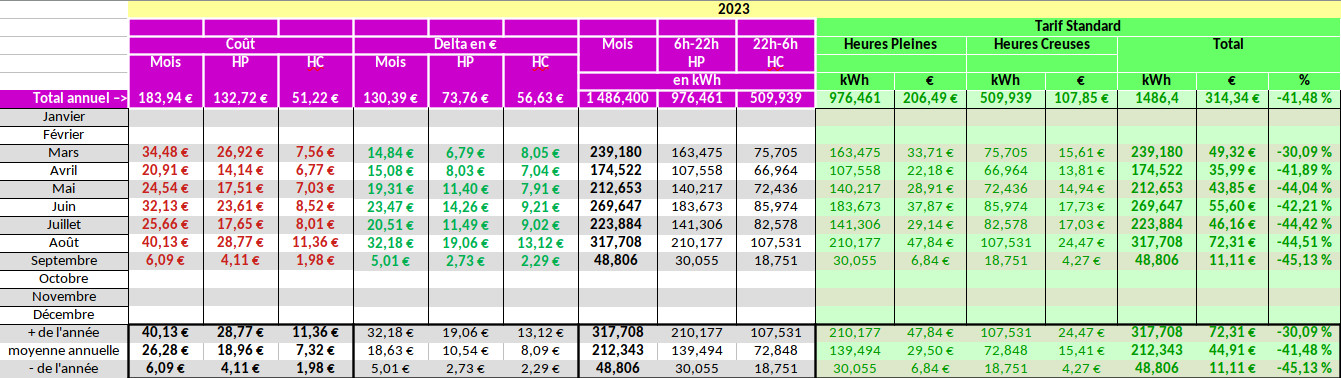Select the - de l'année row label
This screenshot has height=378, width=1341.
64,369
